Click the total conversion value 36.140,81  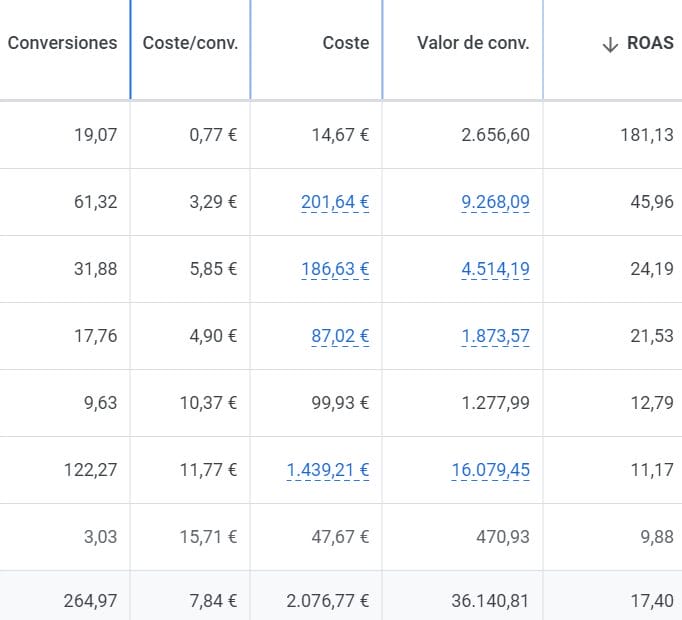(x=485, y=600)
